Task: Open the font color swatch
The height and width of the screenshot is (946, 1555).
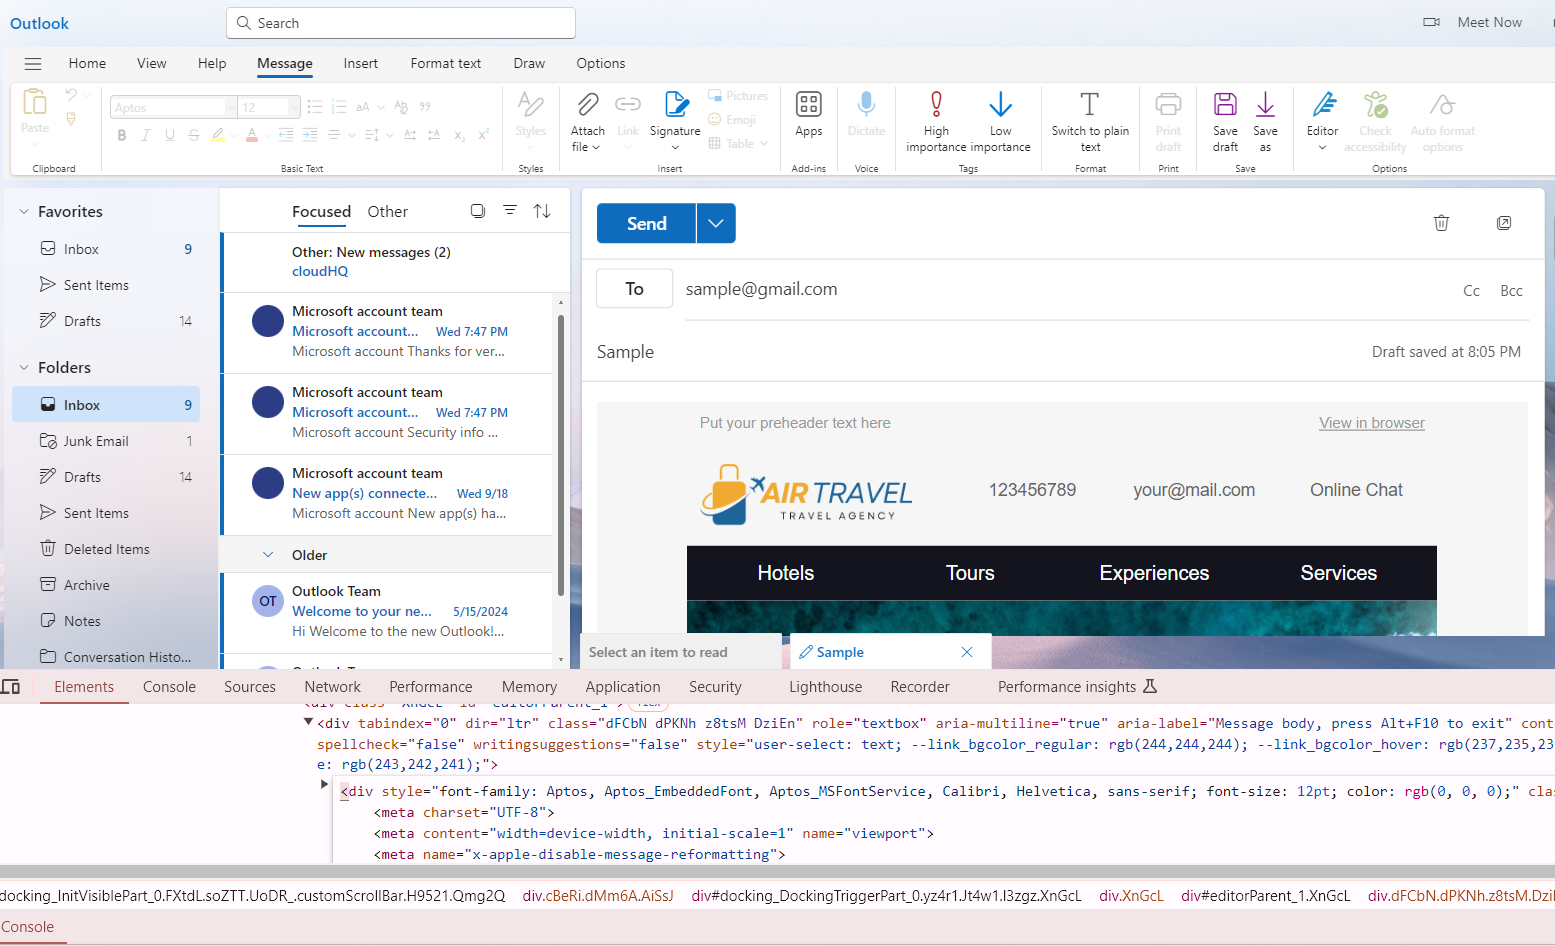Action: 252,135
